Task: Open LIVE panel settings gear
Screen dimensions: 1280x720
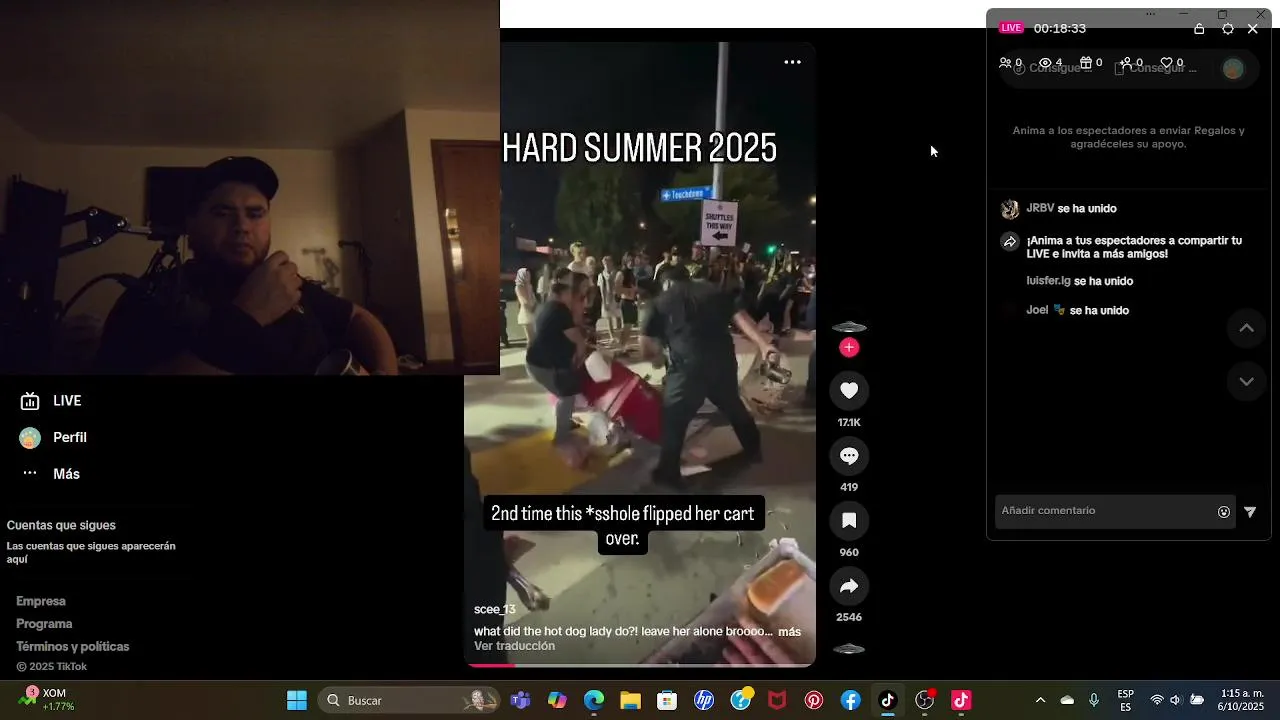Action: tap(1228, 29)
